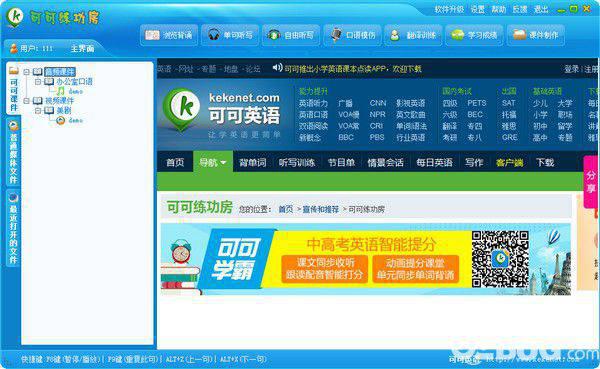Click the speaker icon beside the announcement

pyautogui.click(x=277, y=68)
